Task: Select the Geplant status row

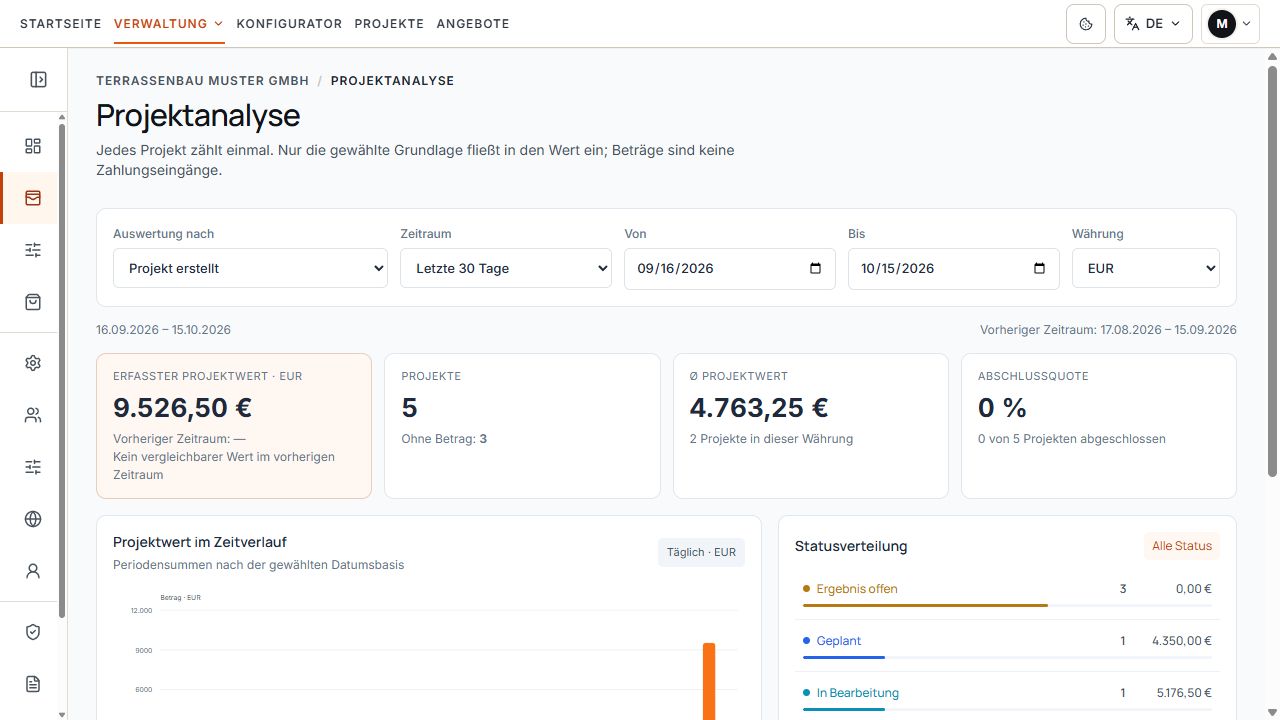Action: coord(1007,645)
